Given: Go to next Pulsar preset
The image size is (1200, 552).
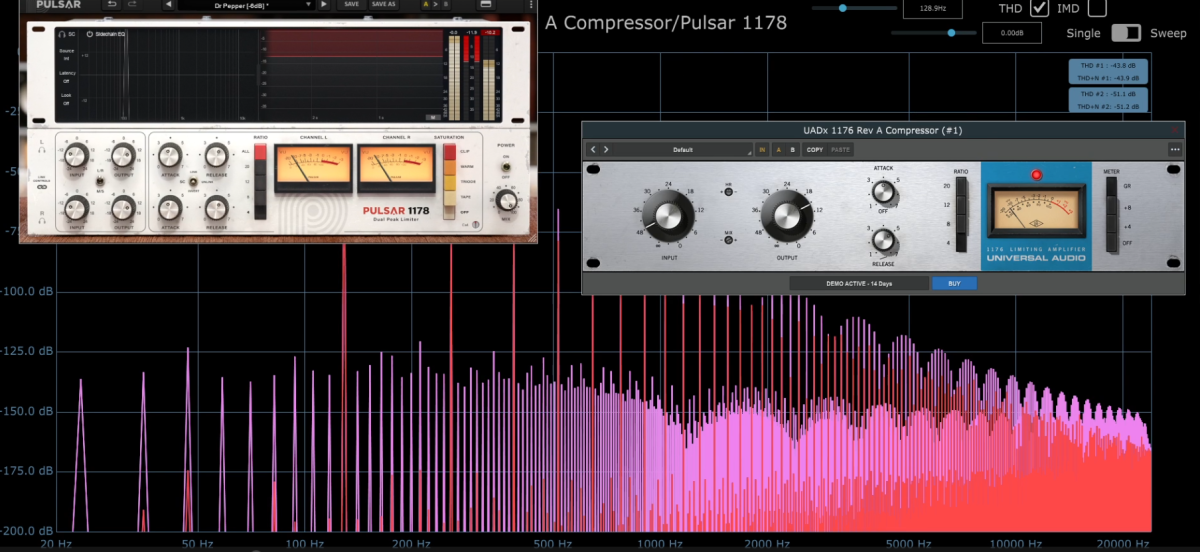Looking at the screenshot, I should coord(323,4).
